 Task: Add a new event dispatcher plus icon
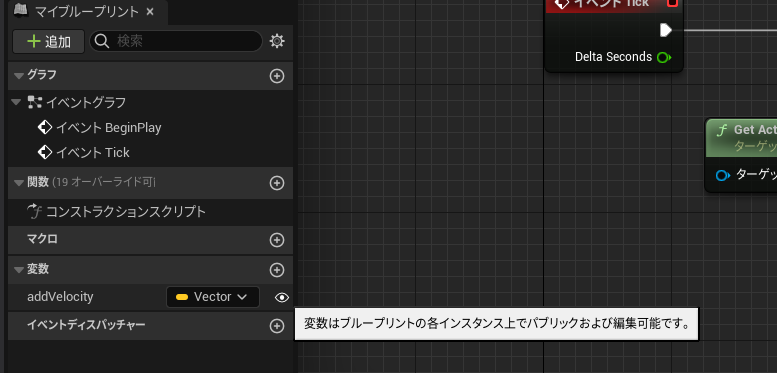click(277, 325)
